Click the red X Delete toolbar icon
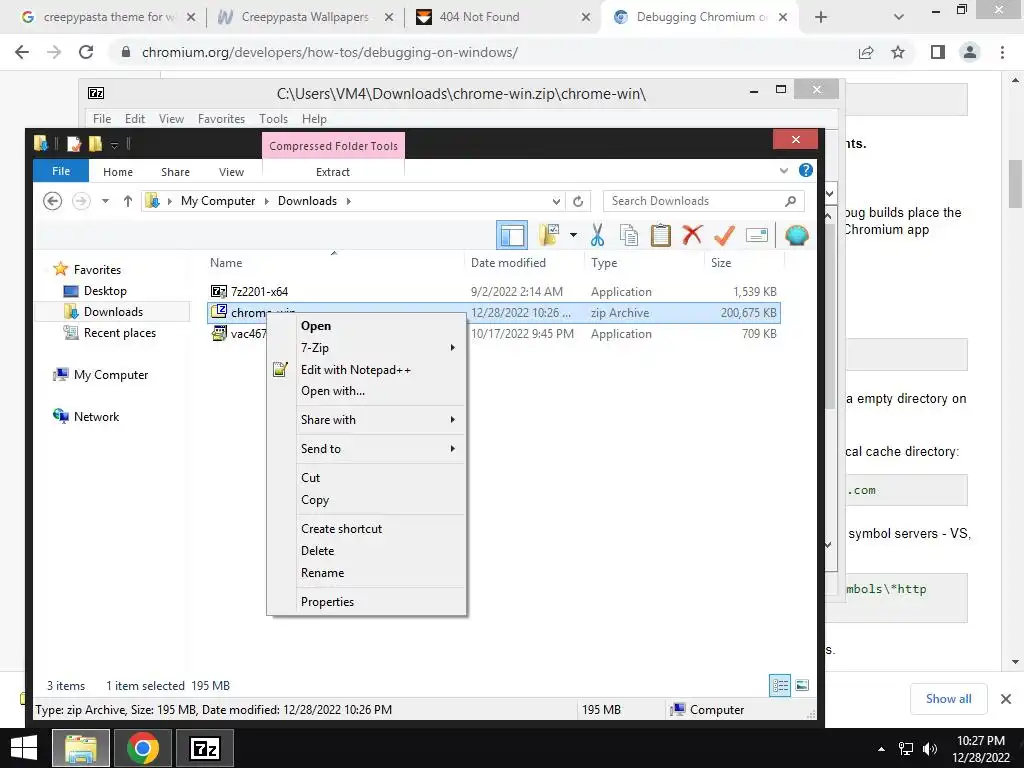The height and width of the screenshot is (768, 1024). click(x=692, y=235)
